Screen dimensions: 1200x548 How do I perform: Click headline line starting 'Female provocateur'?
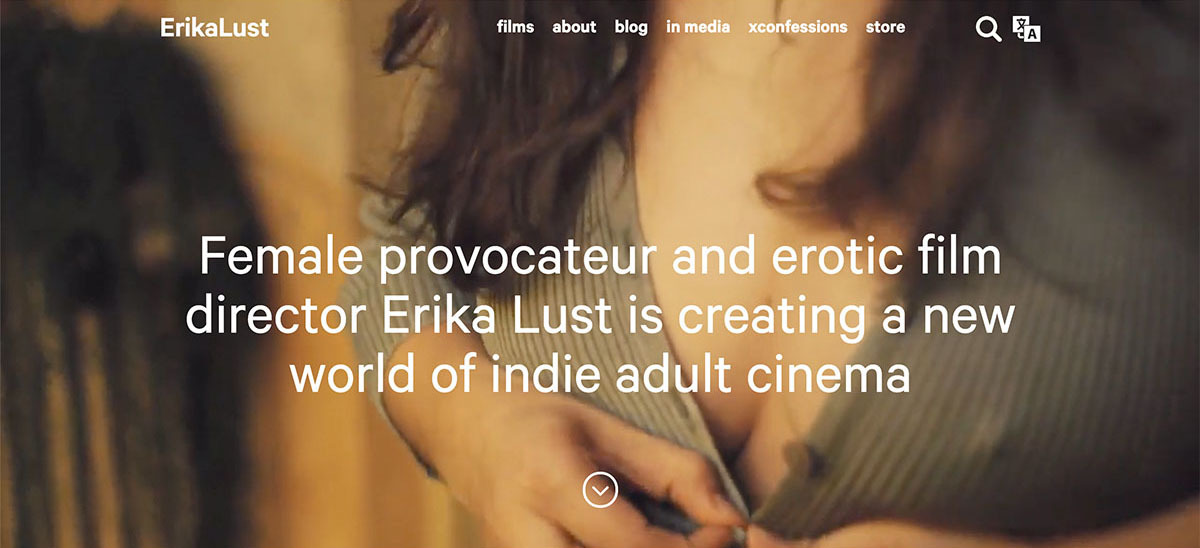tap(600, 258)
